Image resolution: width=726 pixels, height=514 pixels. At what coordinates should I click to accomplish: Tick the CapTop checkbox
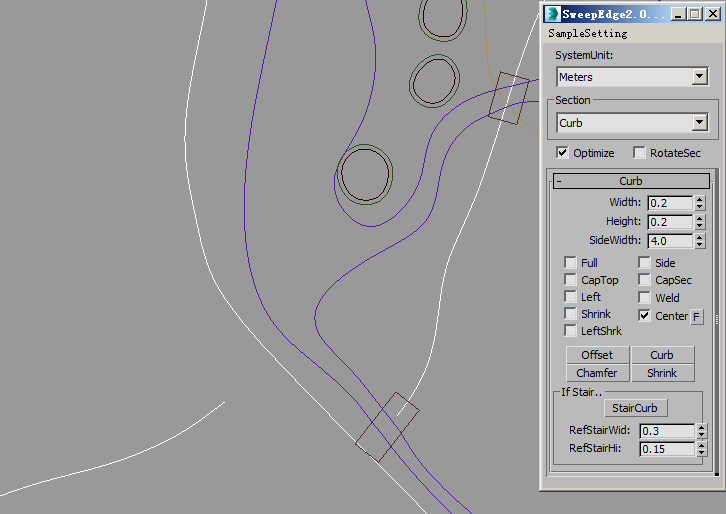coord(570,280)
